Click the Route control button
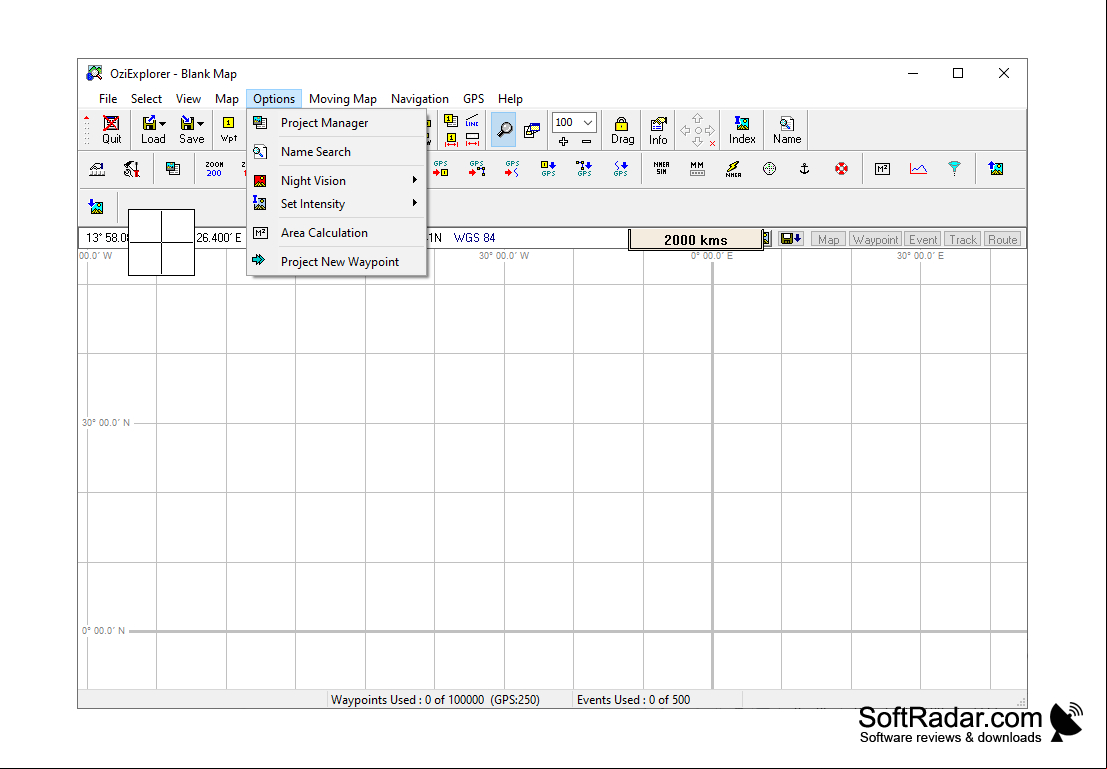1107x769 pixels. tap(1003, 239)
